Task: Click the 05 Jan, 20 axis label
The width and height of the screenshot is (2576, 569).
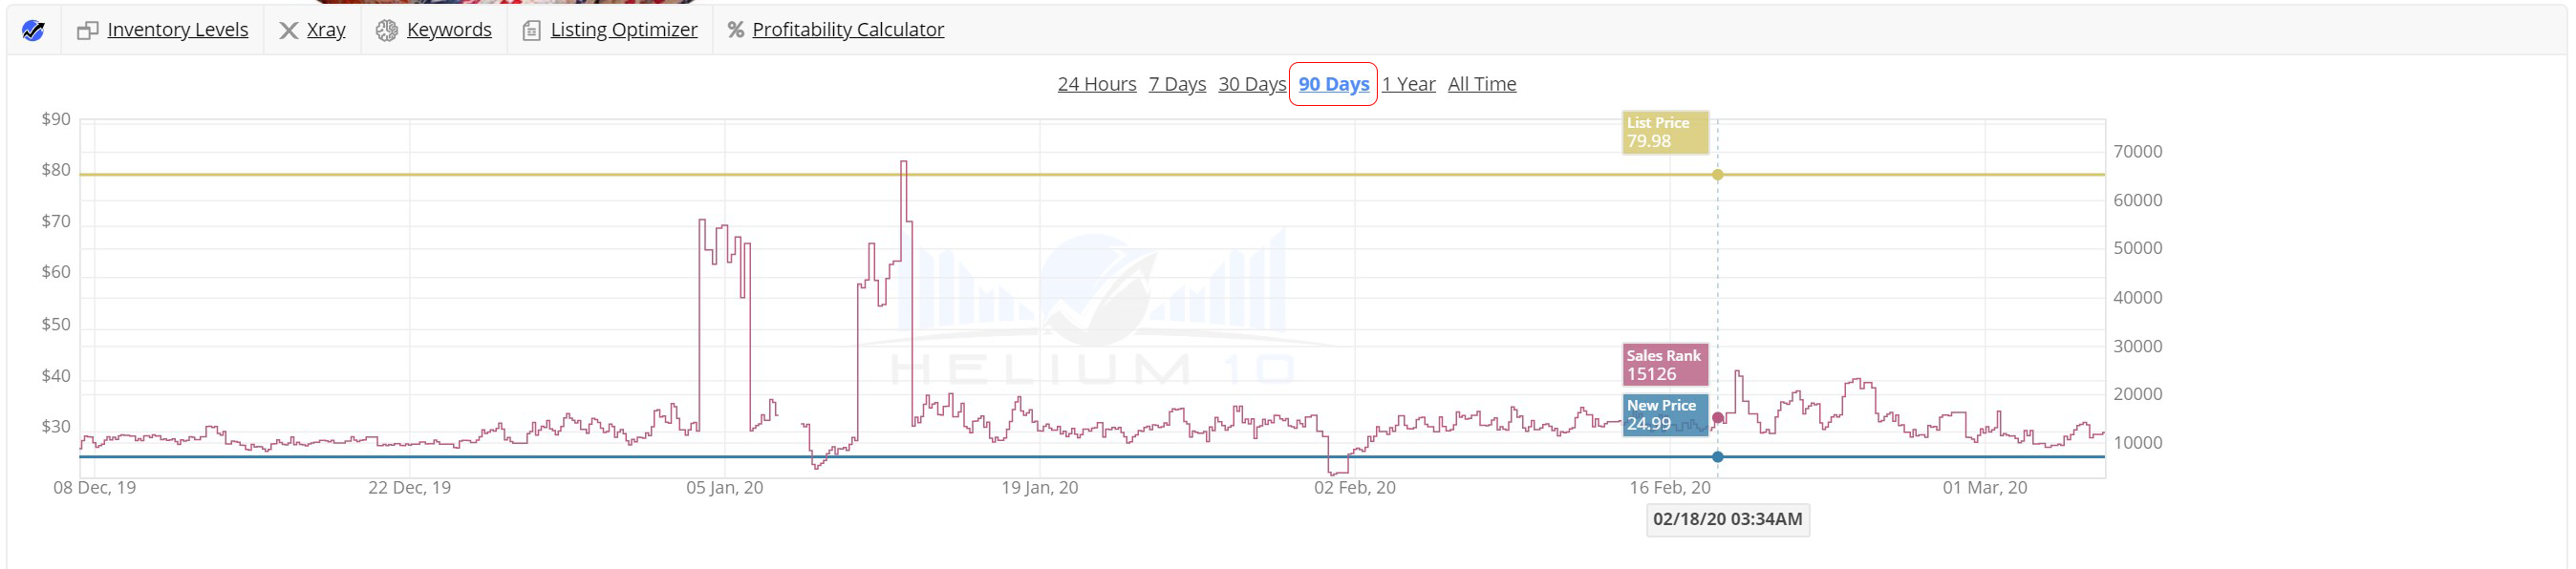Action: pyautogui.click(x=725, y=488)
